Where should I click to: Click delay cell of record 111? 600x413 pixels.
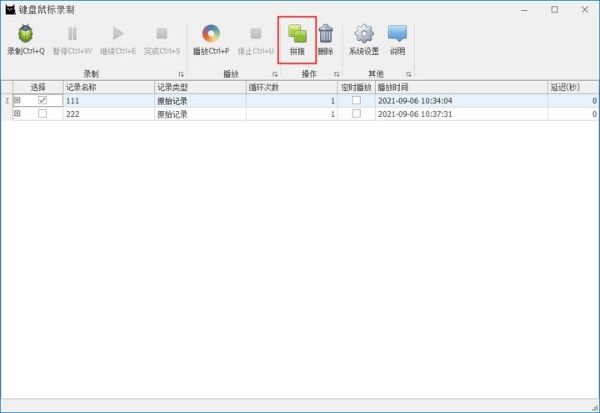pos(573,101)
